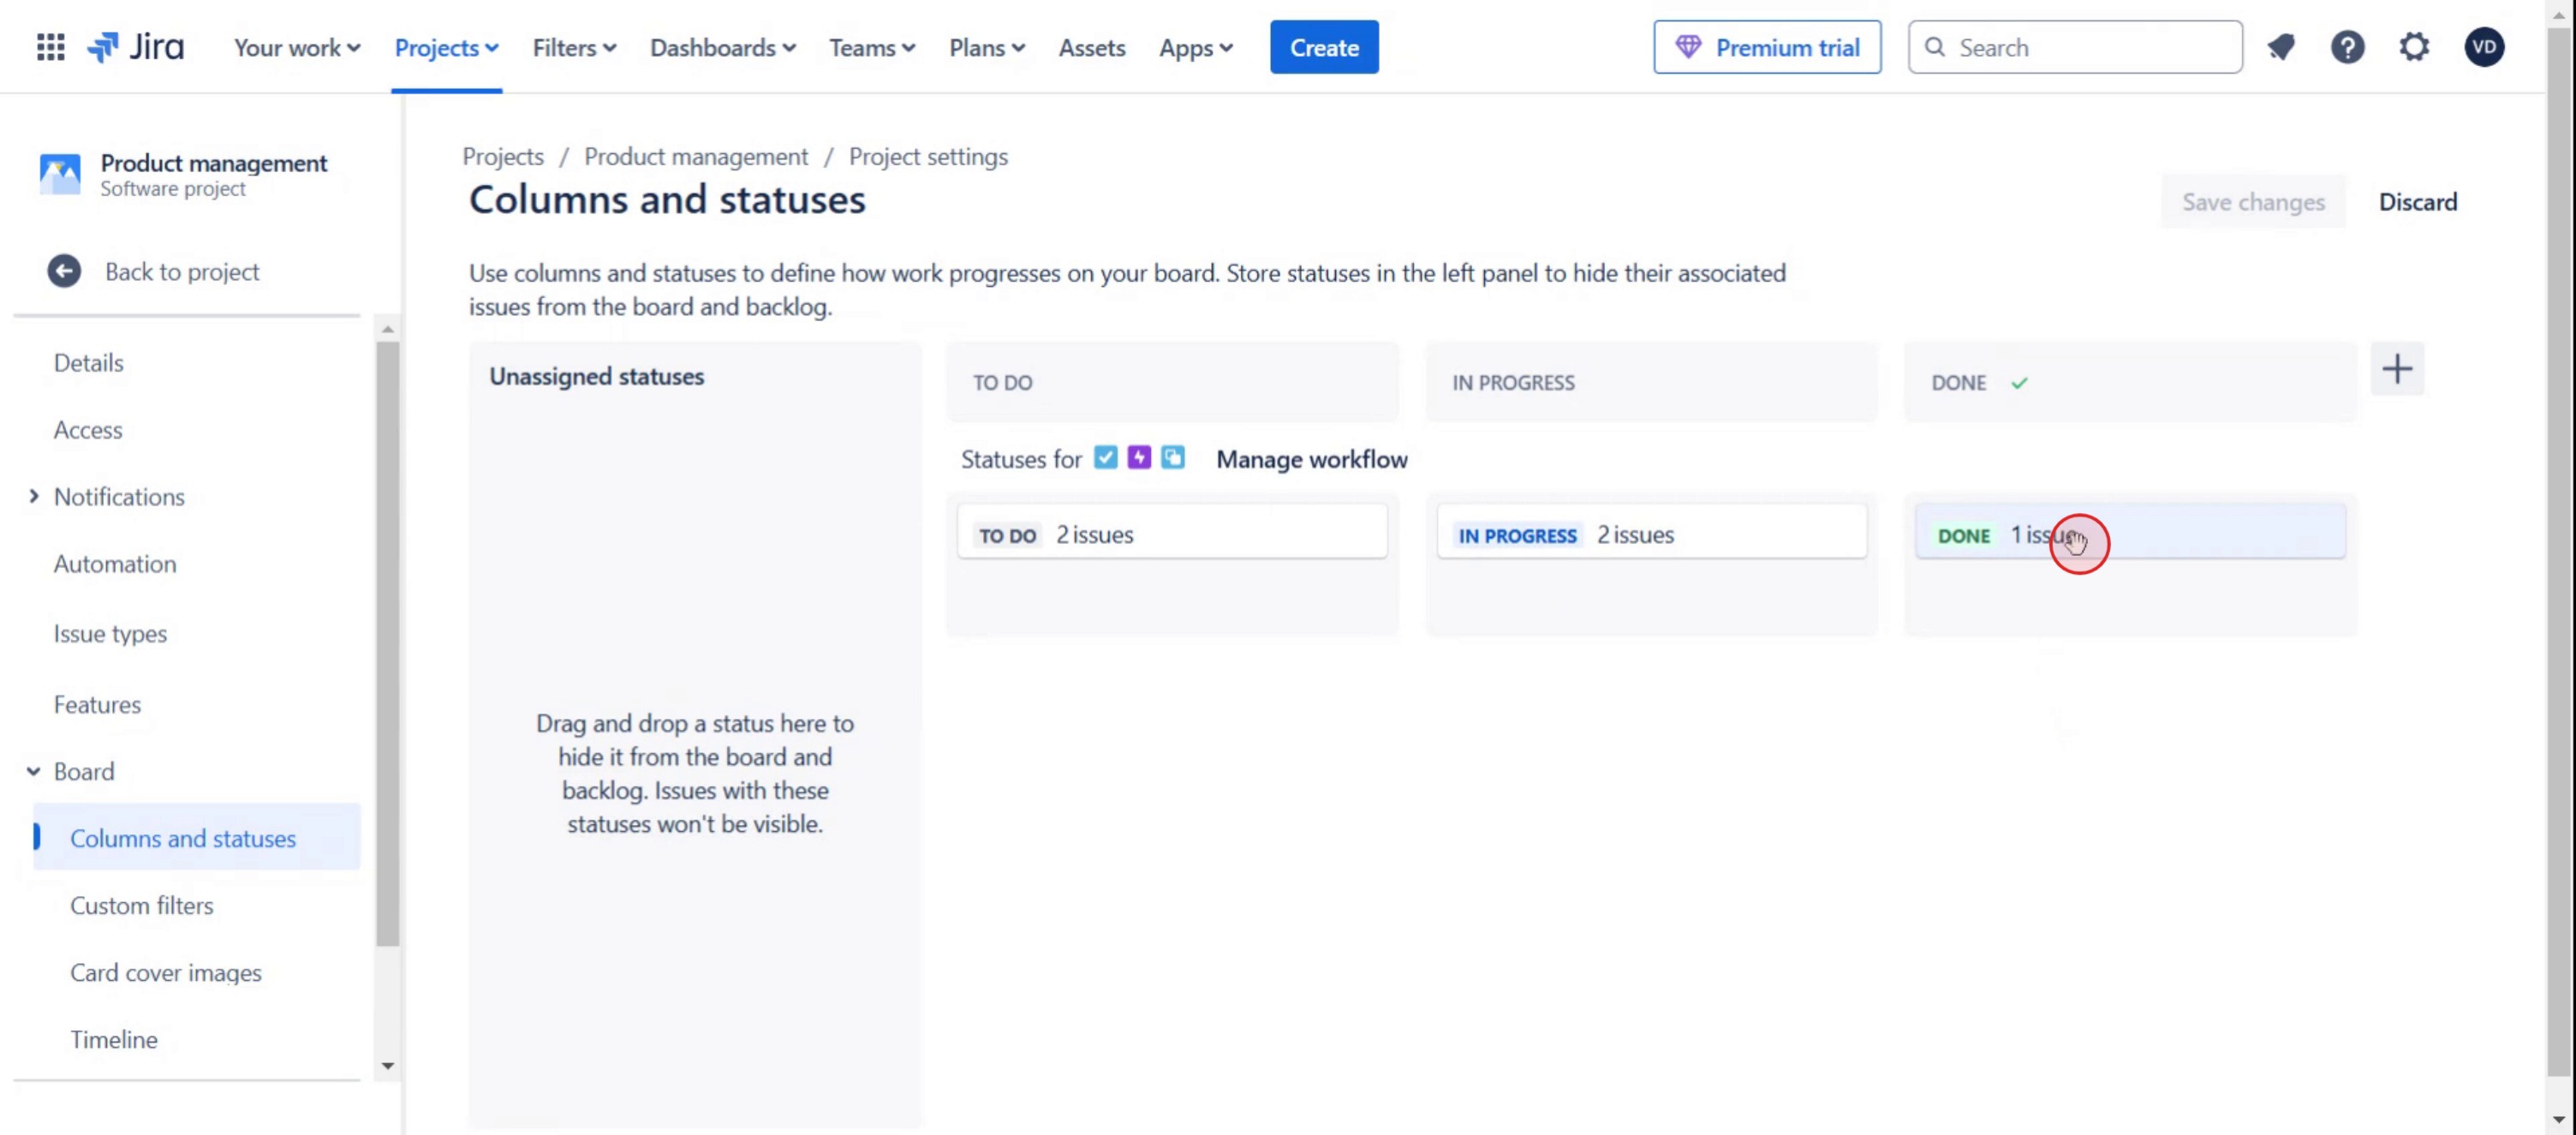The image size is (2576, 1135).
Task: Click the Back to project arrow icon
Action: (64, 271)
